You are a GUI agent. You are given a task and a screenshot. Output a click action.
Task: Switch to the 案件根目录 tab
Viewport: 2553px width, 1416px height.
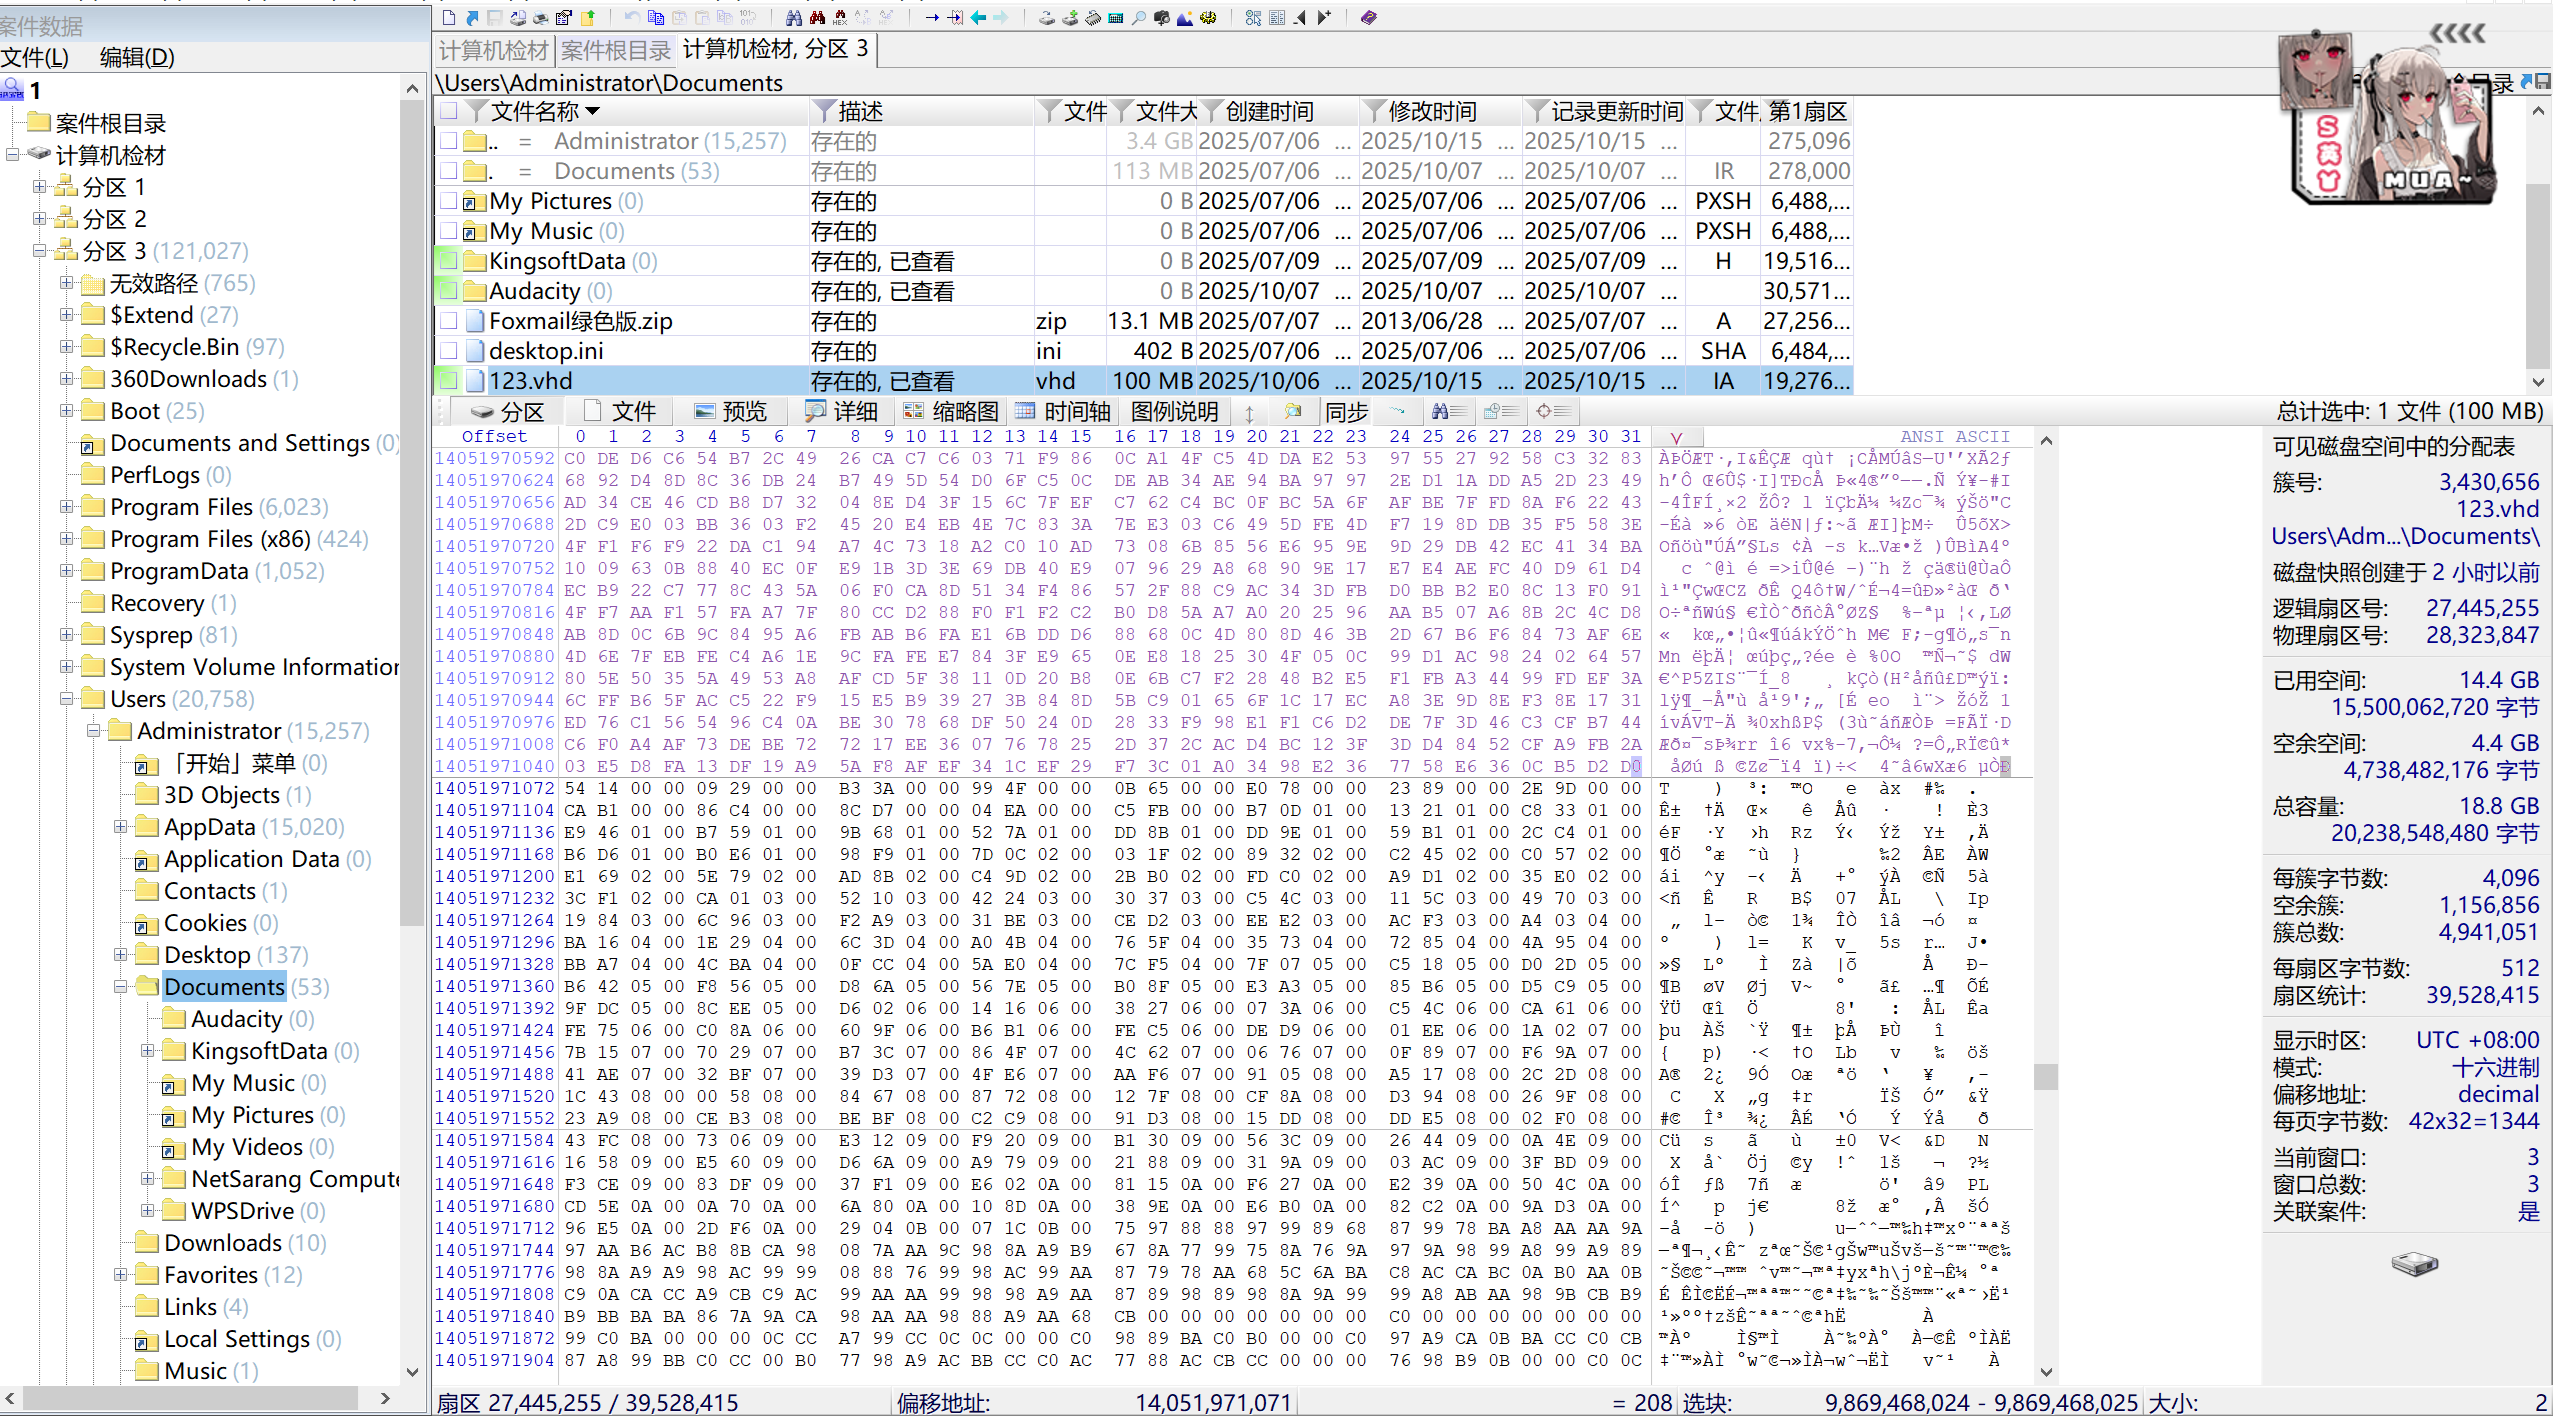[615, 50]
